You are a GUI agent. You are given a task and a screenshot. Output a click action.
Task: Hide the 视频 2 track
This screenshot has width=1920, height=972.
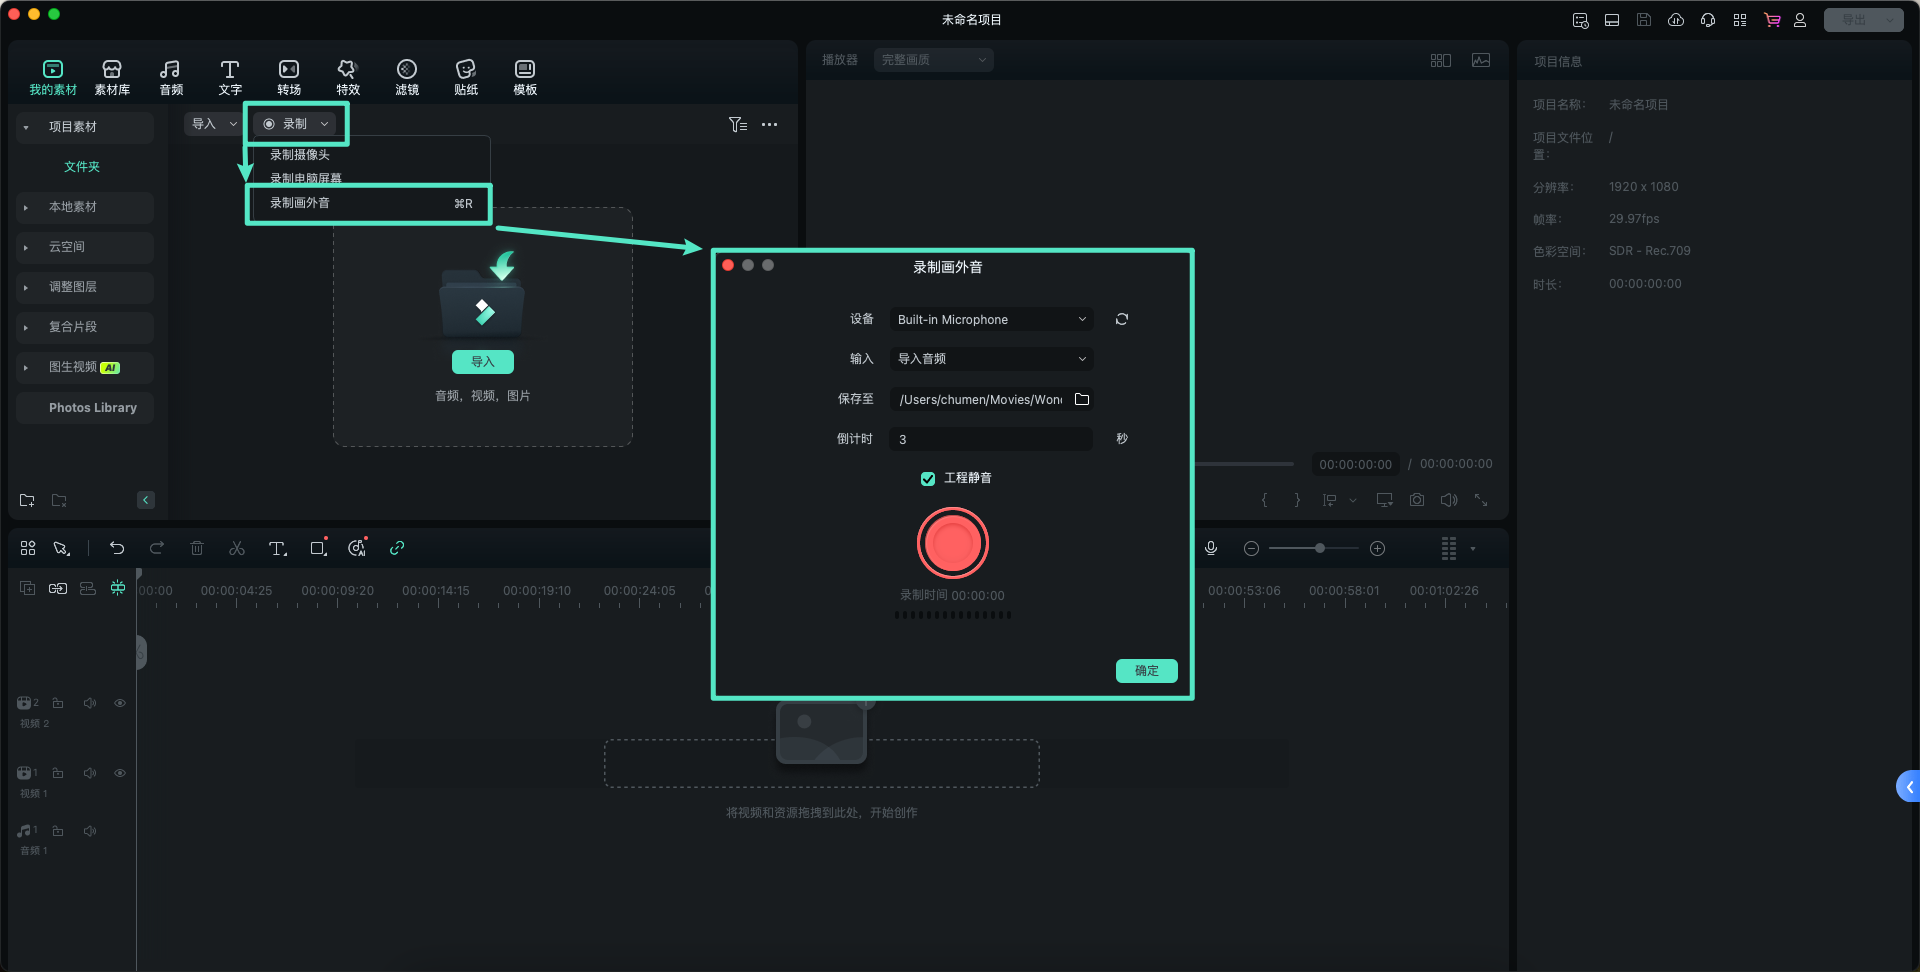point(120,703)
